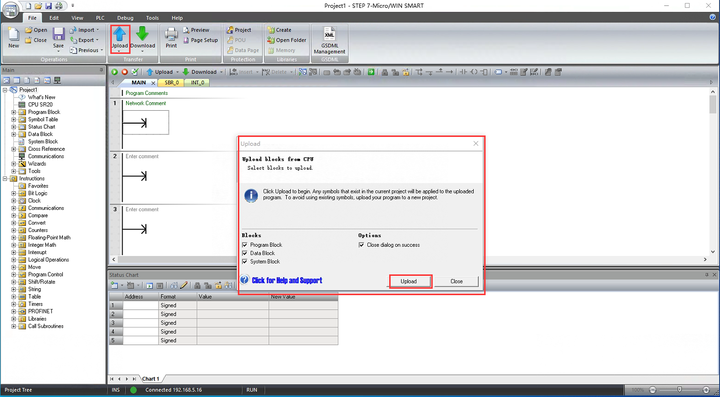
Task: Click the green arrow icon in editor toolbar
Action: click(x=371, y=72)
